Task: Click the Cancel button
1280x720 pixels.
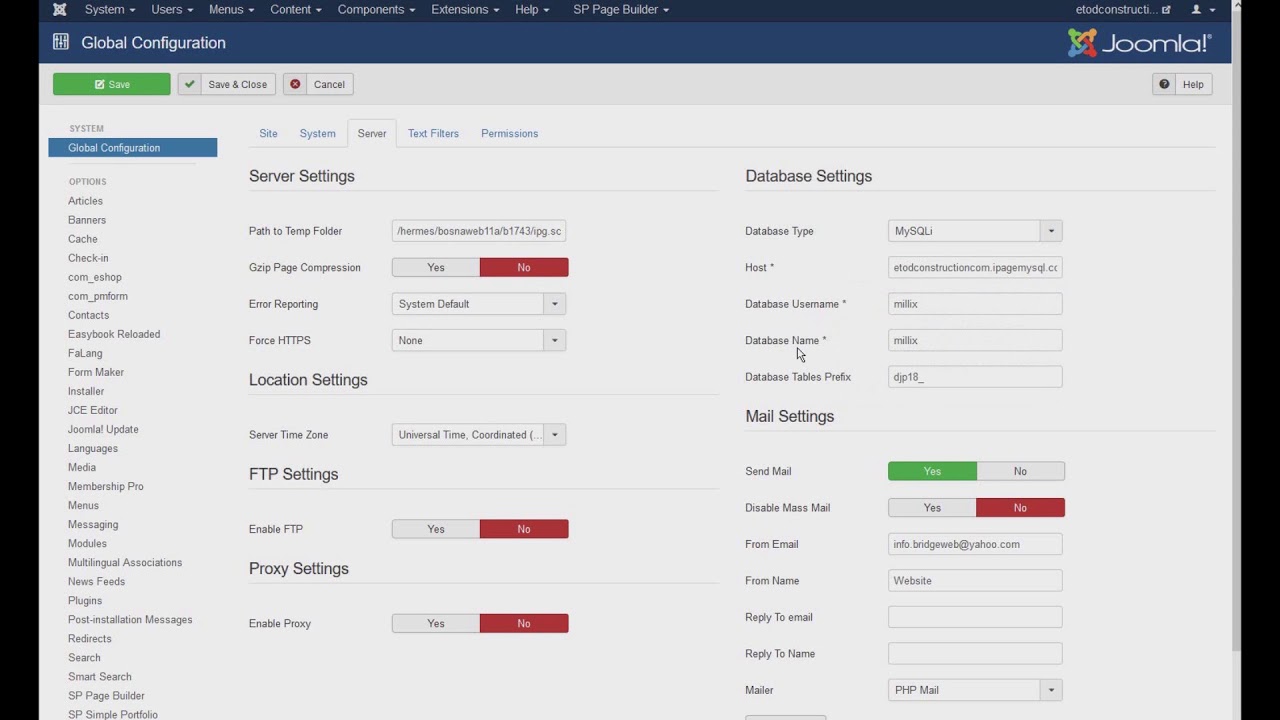Action: click(x=318, y=84)
